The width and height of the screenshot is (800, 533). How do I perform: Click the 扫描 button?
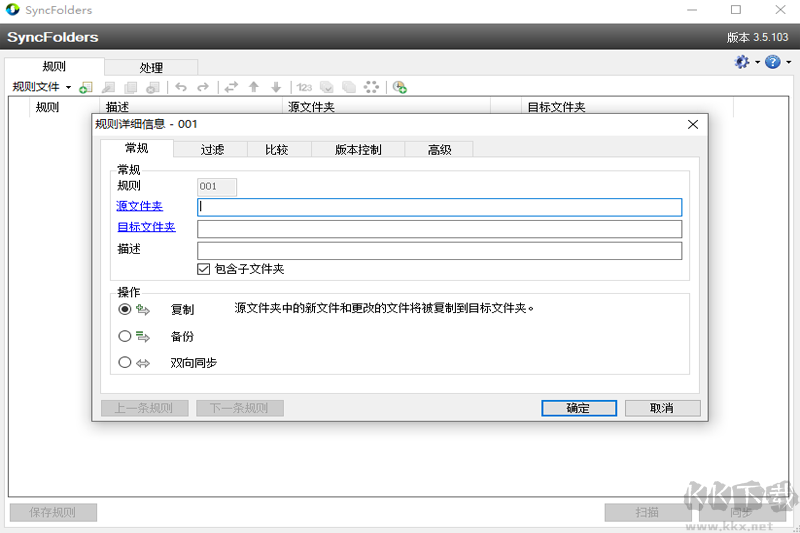648,512
